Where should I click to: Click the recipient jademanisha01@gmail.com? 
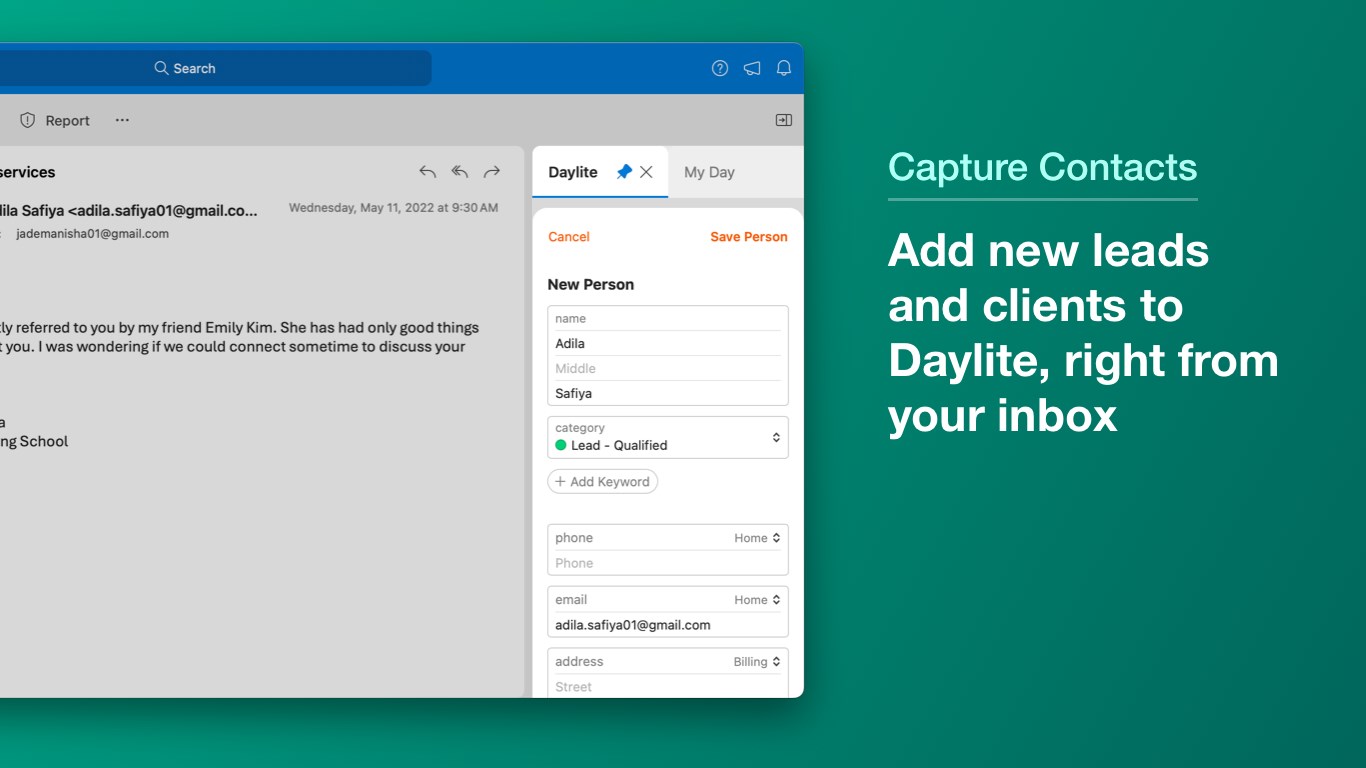pyautogui.click(x=92, y=234)
